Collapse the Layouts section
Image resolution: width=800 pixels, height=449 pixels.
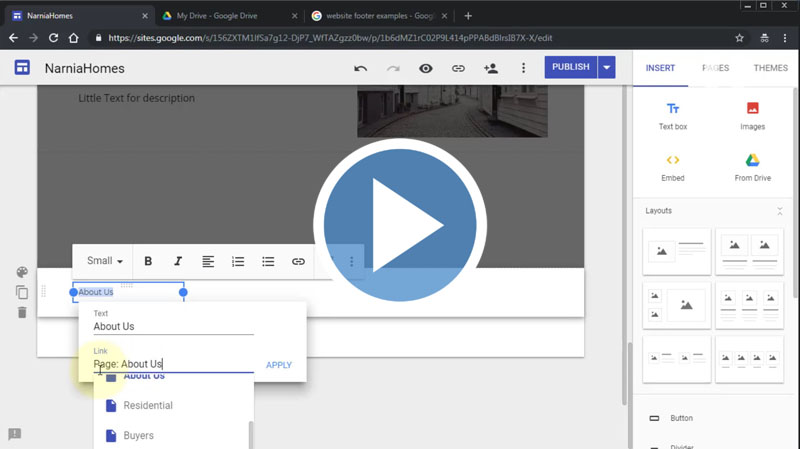click(780, 211)
